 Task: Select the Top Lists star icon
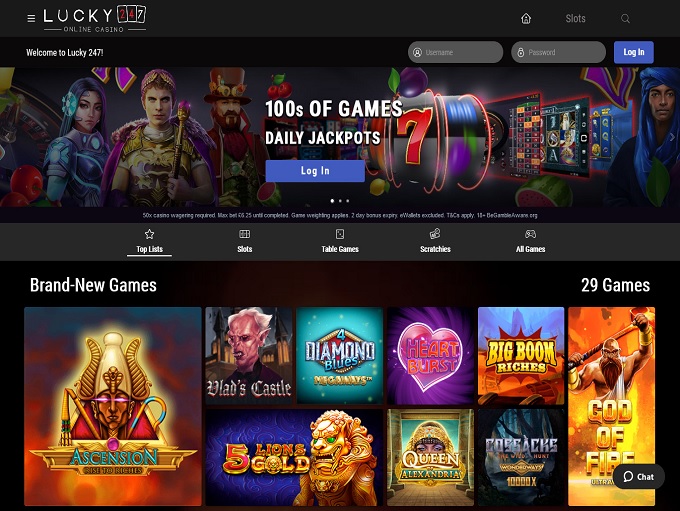point(149,234)
